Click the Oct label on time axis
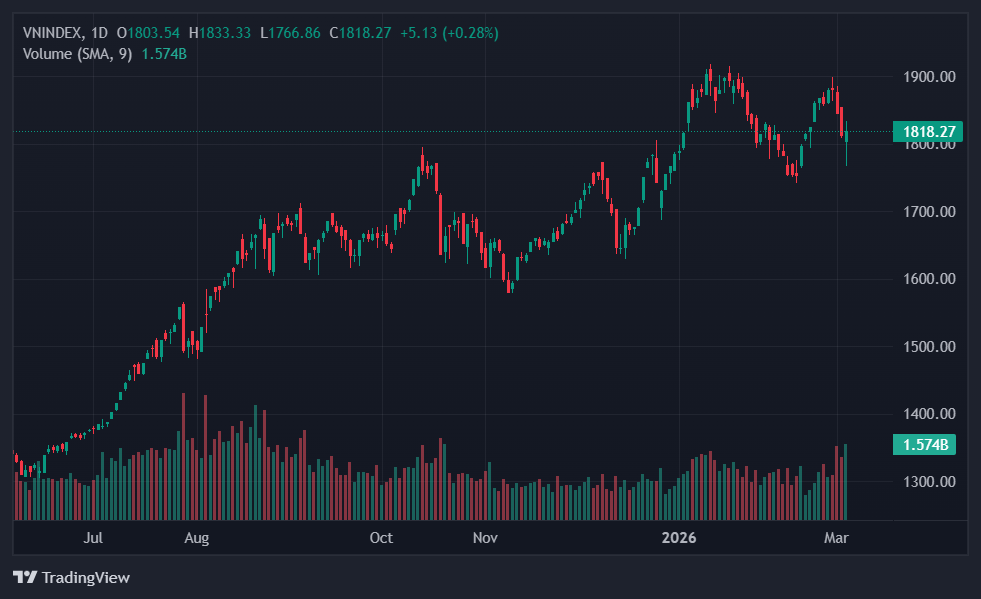Screen dimensions: 981x599 (x=381, y=538)
